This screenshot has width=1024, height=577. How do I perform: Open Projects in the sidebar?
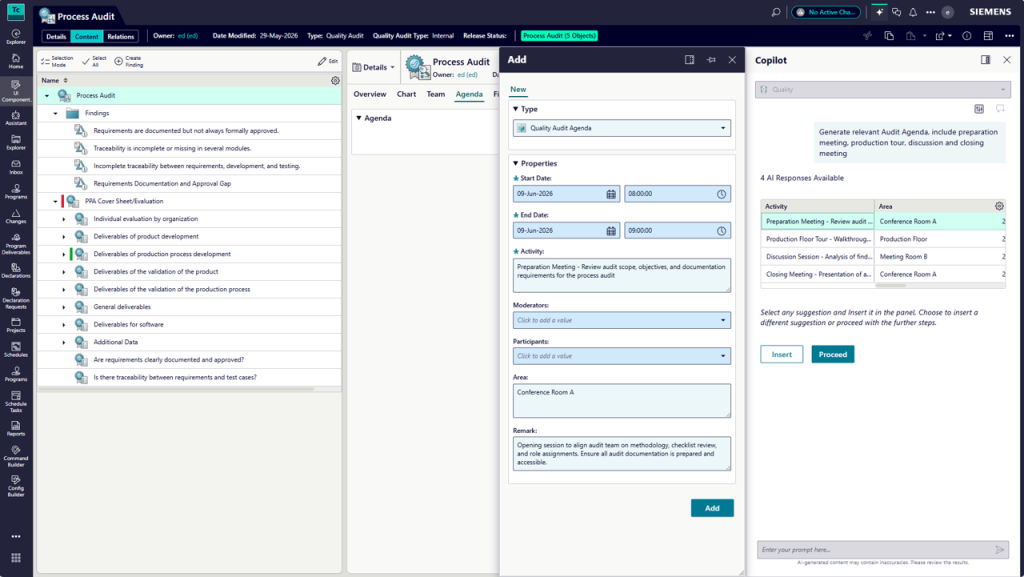[x=16, y=325]
